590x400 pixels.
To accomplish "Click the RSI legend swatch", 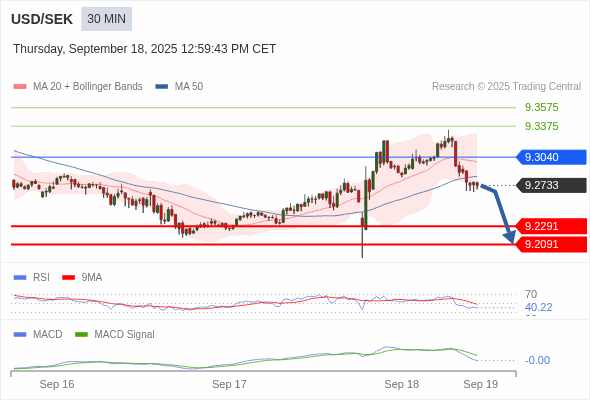I will pyautogui.click(x=20, y=278).
